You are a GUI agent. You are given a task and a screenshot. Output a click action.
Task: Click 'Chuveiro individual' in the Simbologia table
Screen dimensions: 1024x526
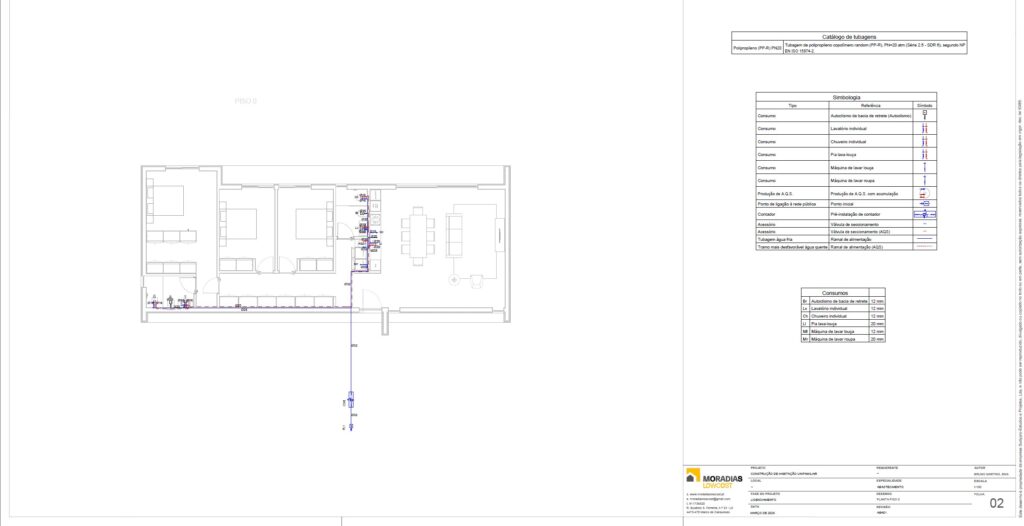pyautogui.click(x=848, y=142)
